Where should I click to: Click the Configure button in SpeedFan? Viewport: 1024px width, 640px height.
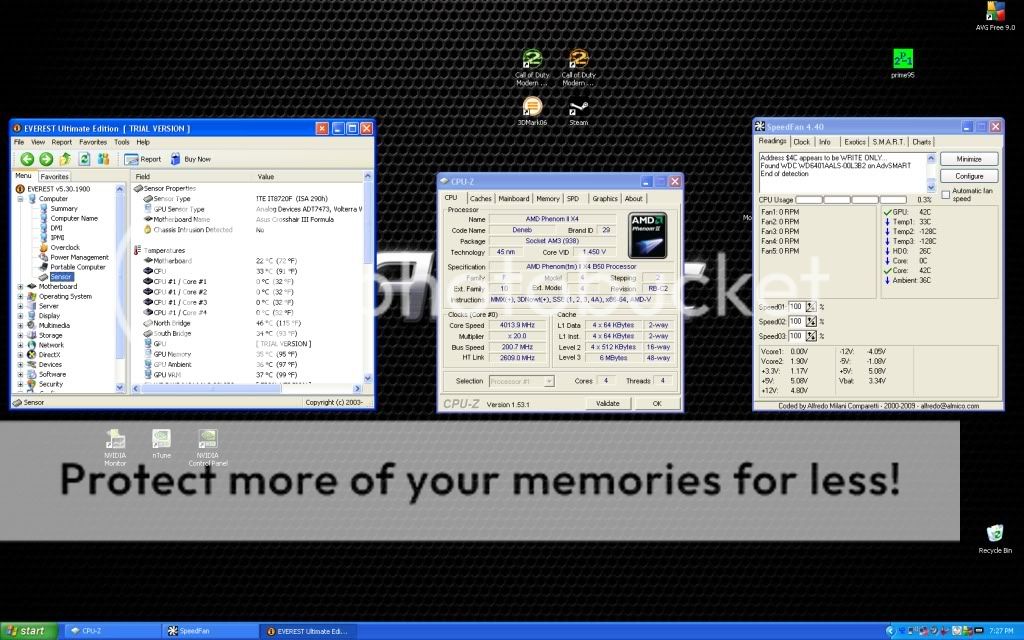tap(968, 176)
